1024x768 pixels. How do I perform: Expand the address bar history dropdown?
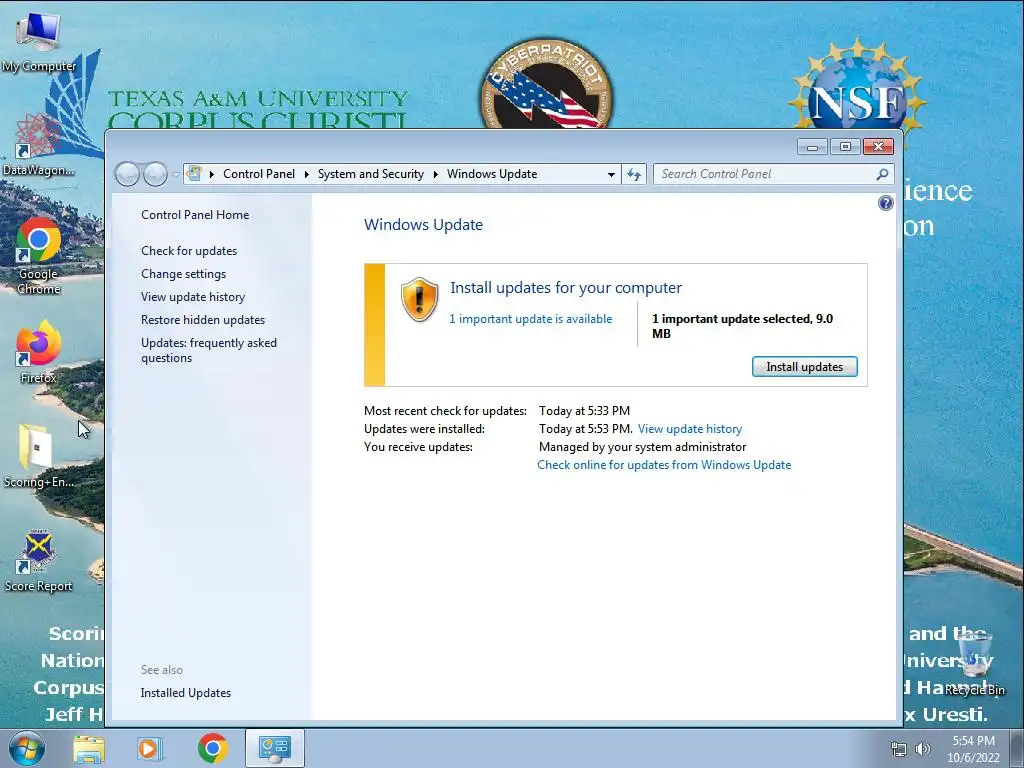pos(611,174)
